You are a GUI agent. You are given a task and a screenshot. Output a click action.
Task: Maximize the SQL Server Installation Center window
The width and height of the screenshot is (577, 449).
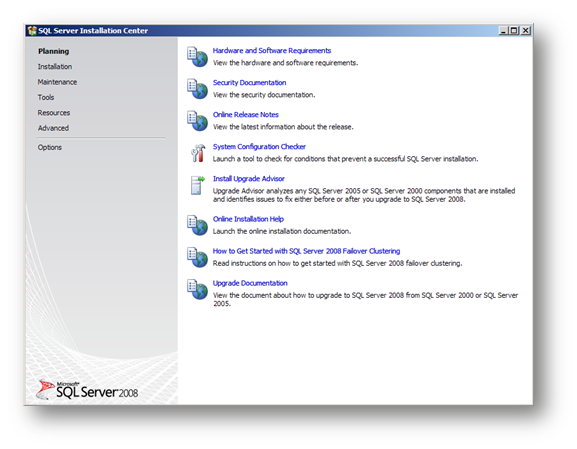(514, 31)
